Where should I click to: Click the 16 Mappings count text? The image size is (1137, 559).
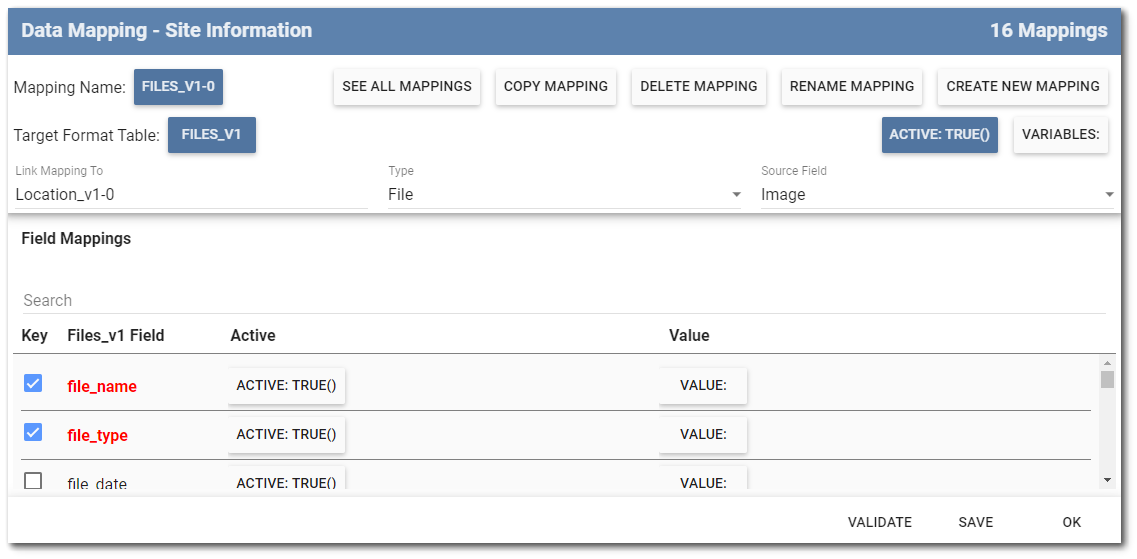click(x=1049, y=30)
